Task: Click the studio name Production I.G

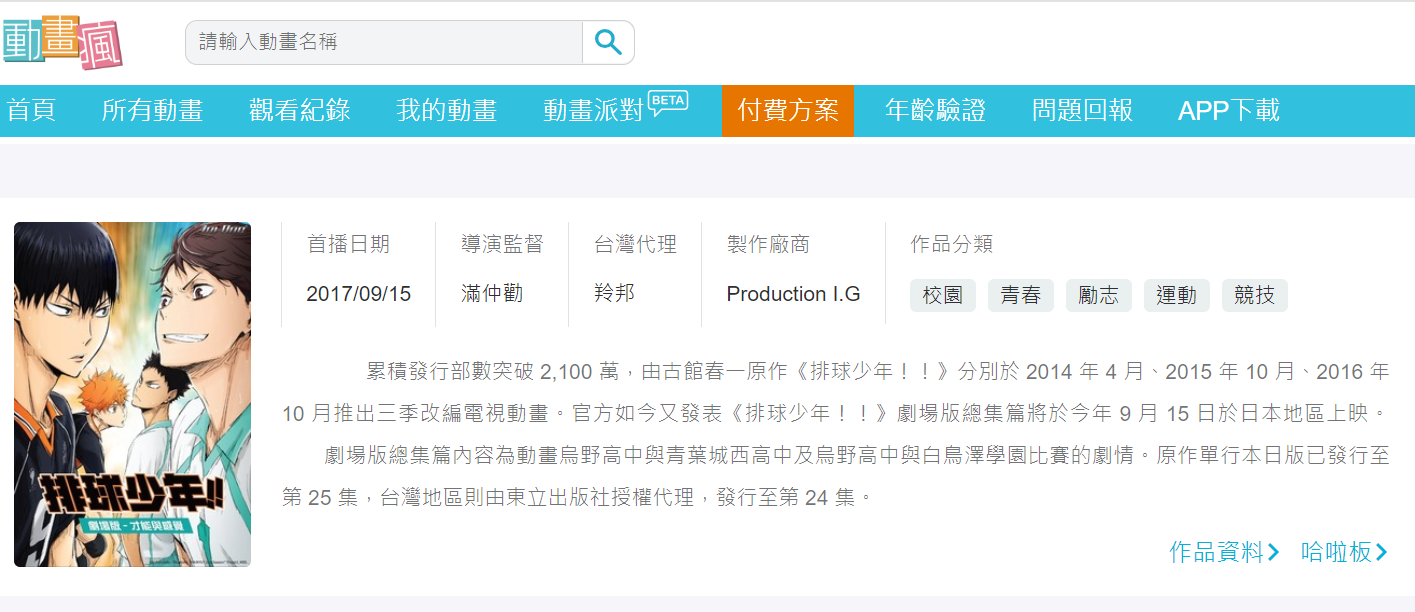Action: click(x=794, y=294)
